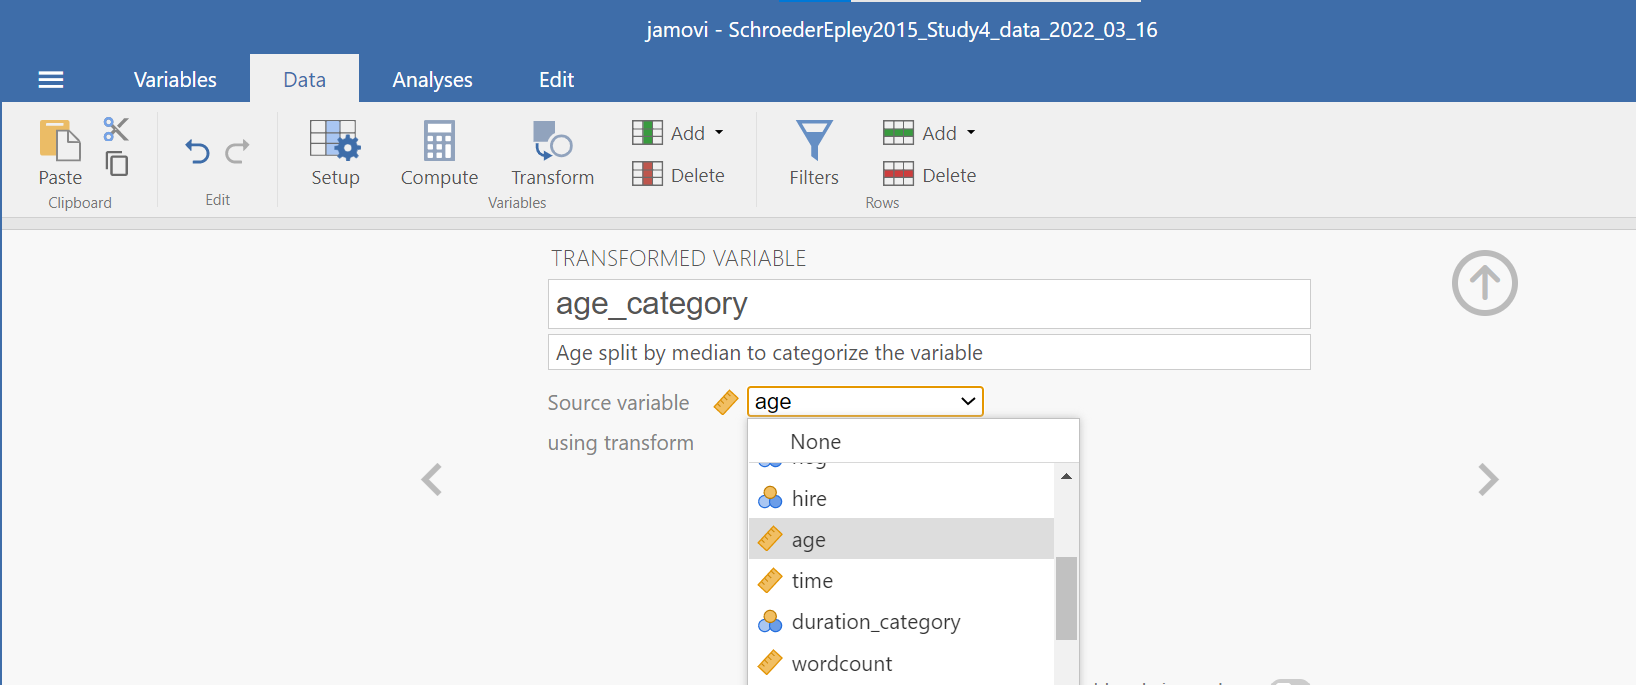Click the Copy icon

117,164
